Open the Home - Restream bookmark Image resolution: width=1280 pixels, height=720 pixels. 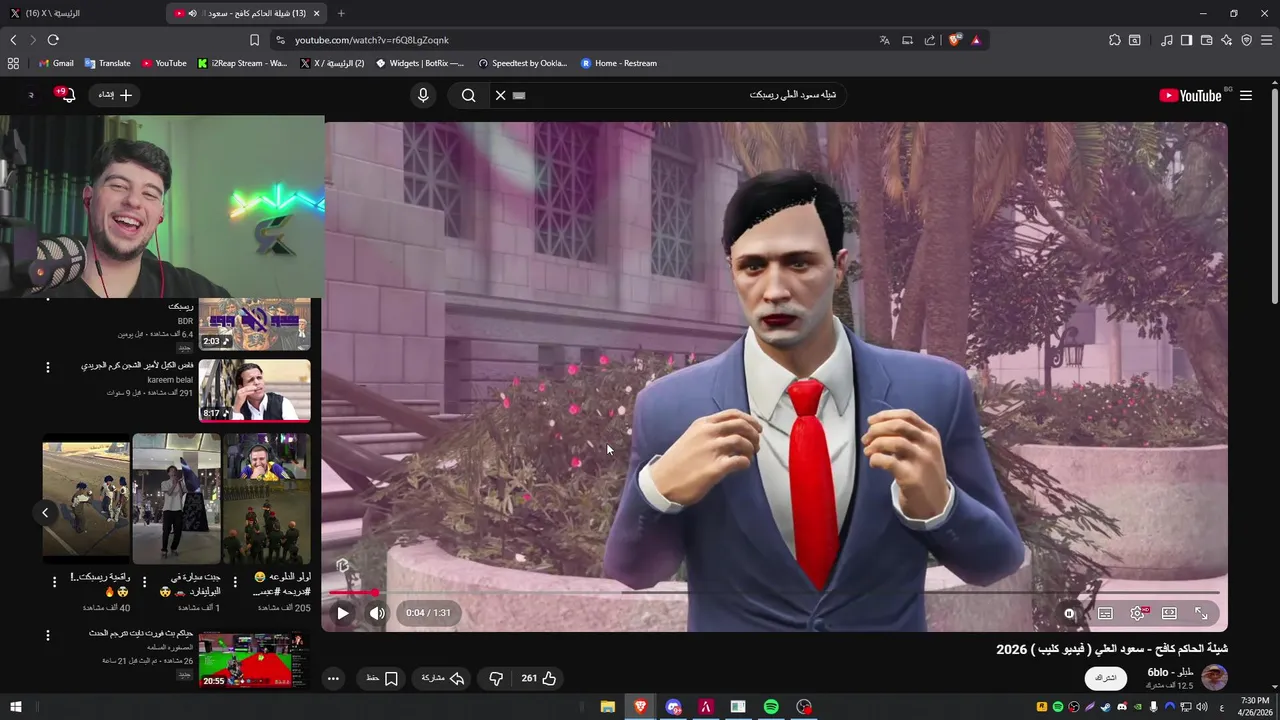pos(619,63)
